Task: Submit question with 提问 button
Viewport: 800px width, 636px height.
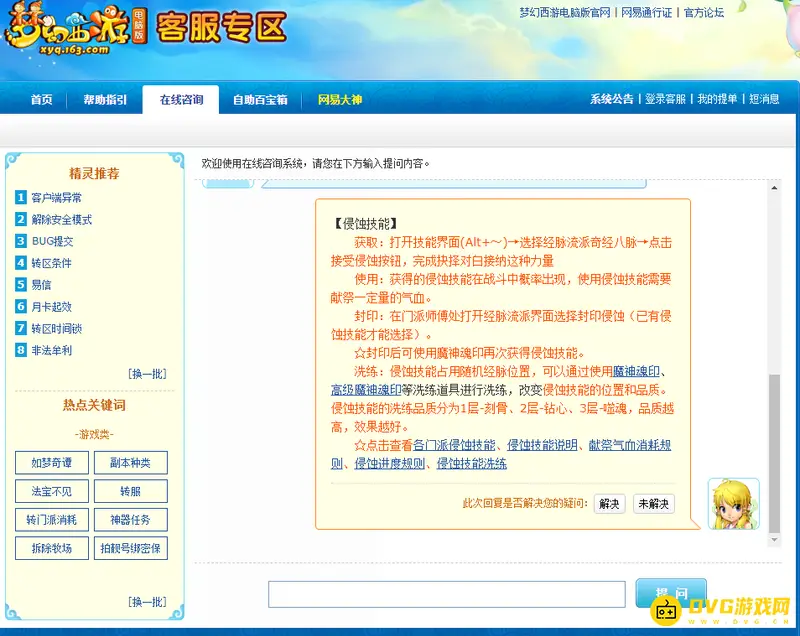Action: coord(671,593)
